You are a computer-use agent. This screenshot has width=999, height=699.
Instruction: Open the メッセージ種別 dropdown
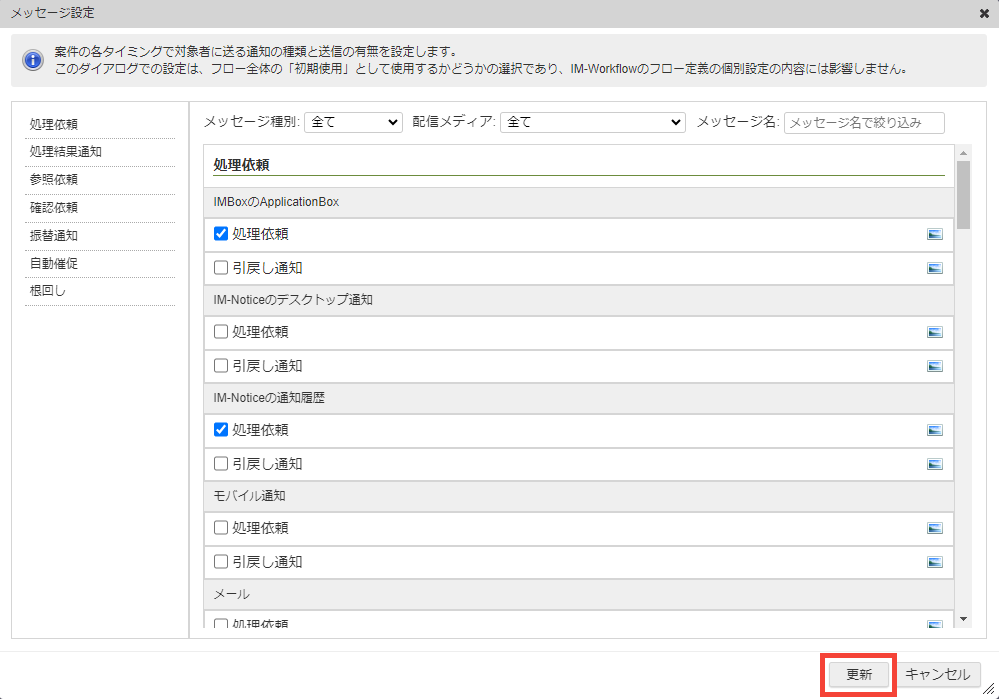[x=354, y=122]
